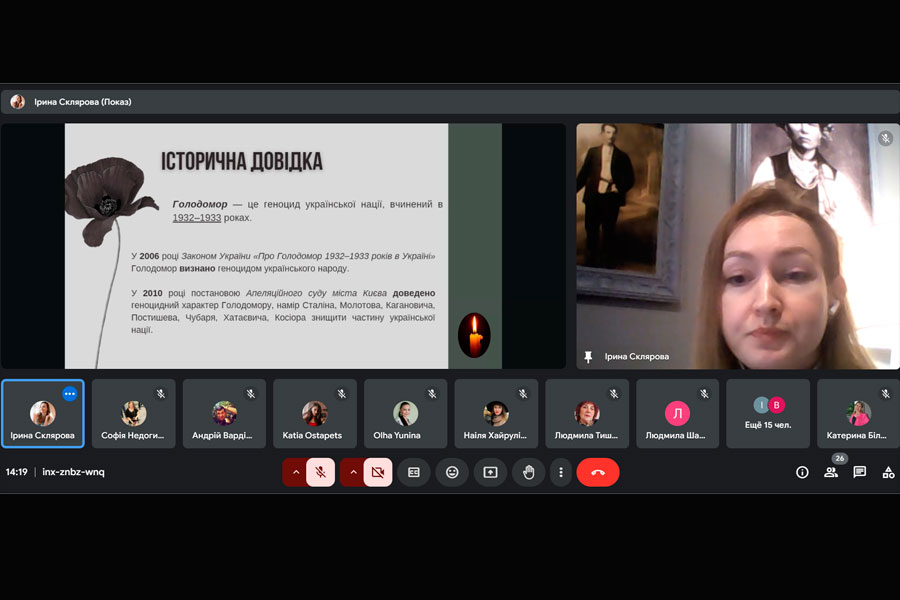Select Софія Недоги... participant tile
The image size is (900, 600).
133,413
